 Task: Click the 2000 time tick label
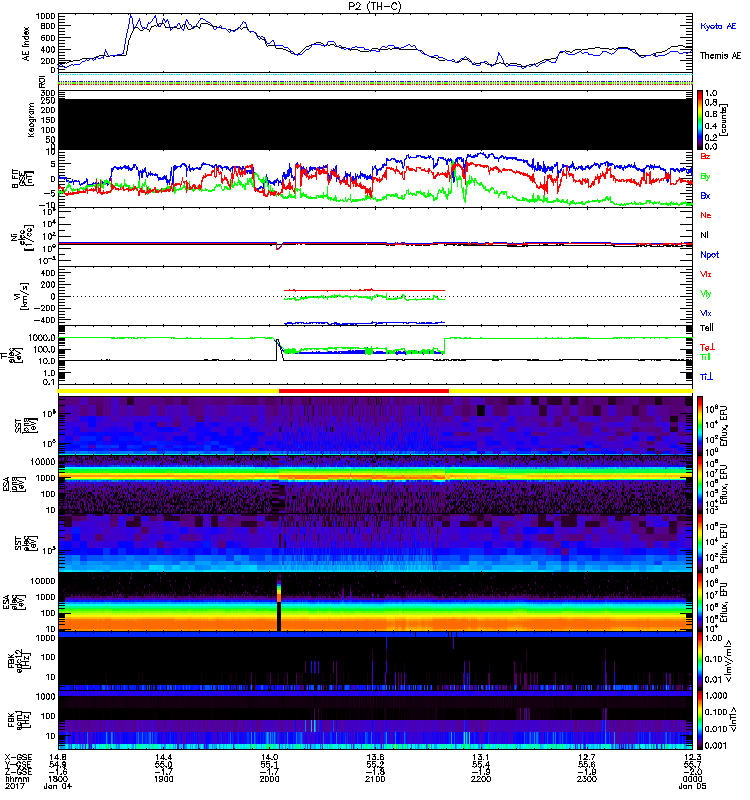pos(269,779)
